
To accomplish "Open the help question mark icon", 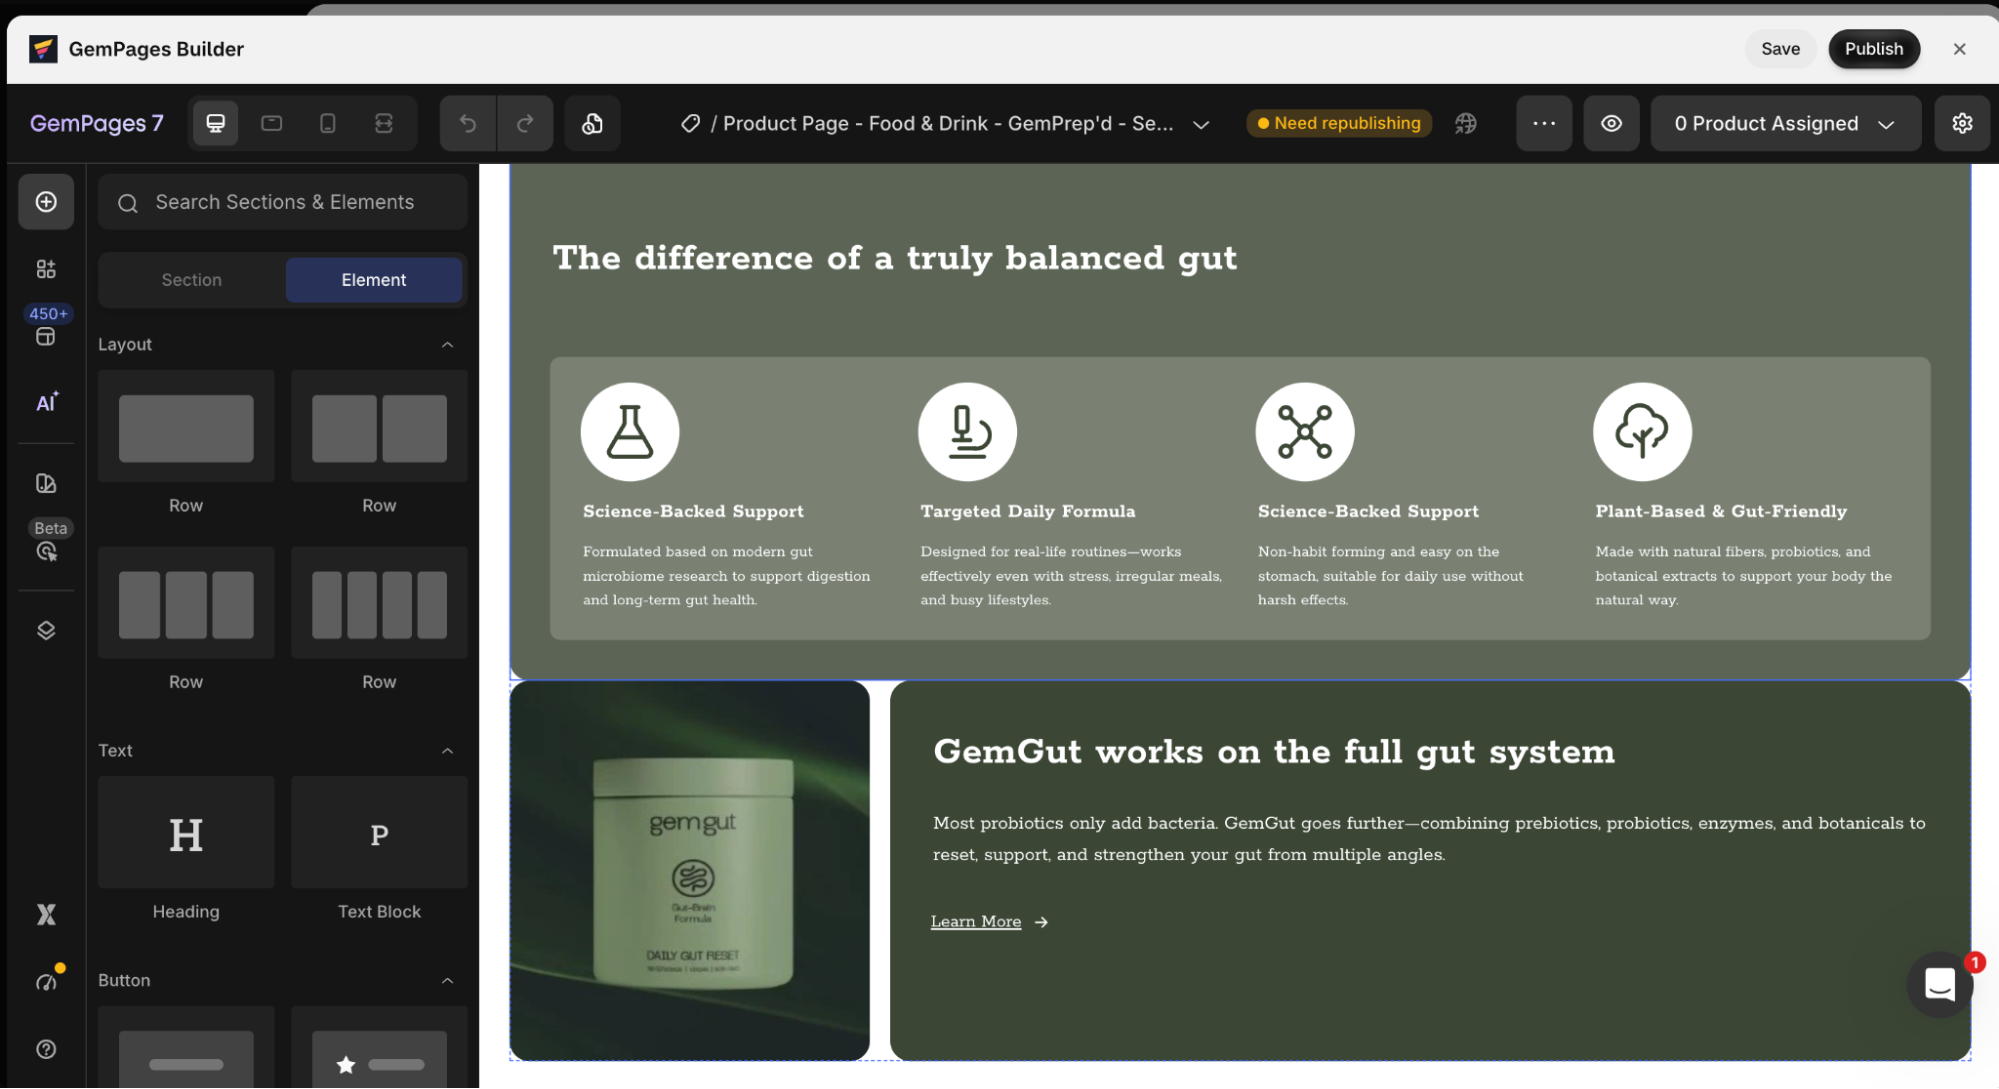I will pos(46,1049).
